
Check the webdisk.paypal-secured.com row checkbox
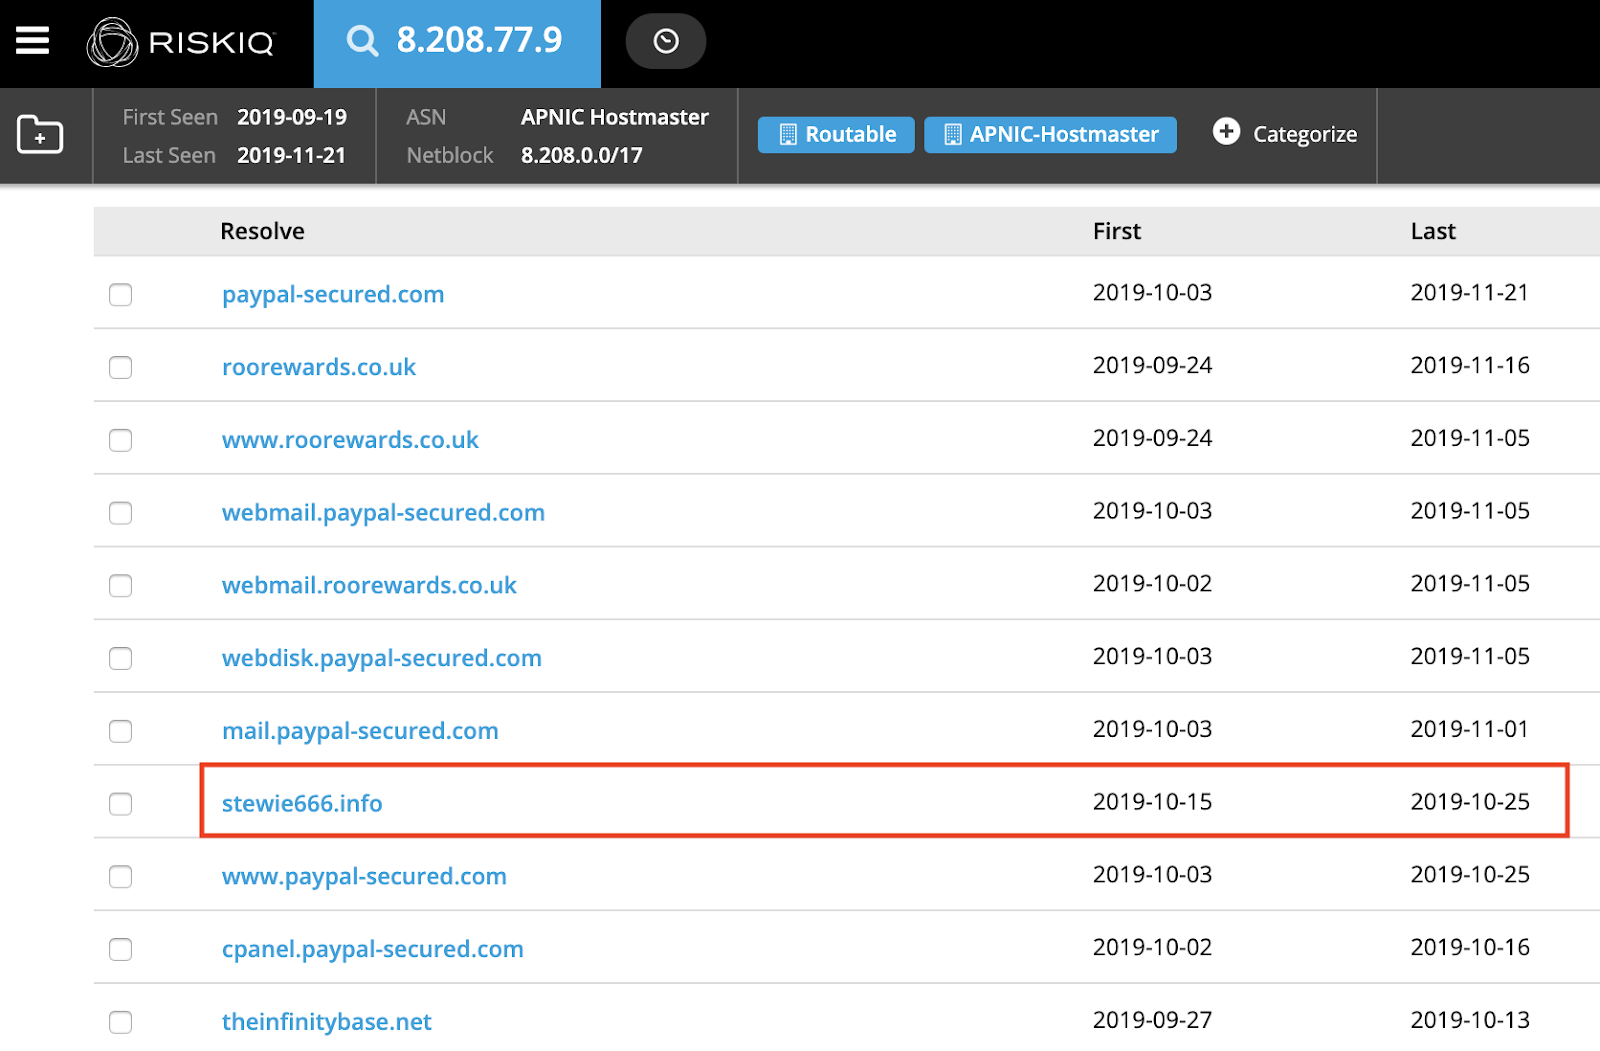120,659
